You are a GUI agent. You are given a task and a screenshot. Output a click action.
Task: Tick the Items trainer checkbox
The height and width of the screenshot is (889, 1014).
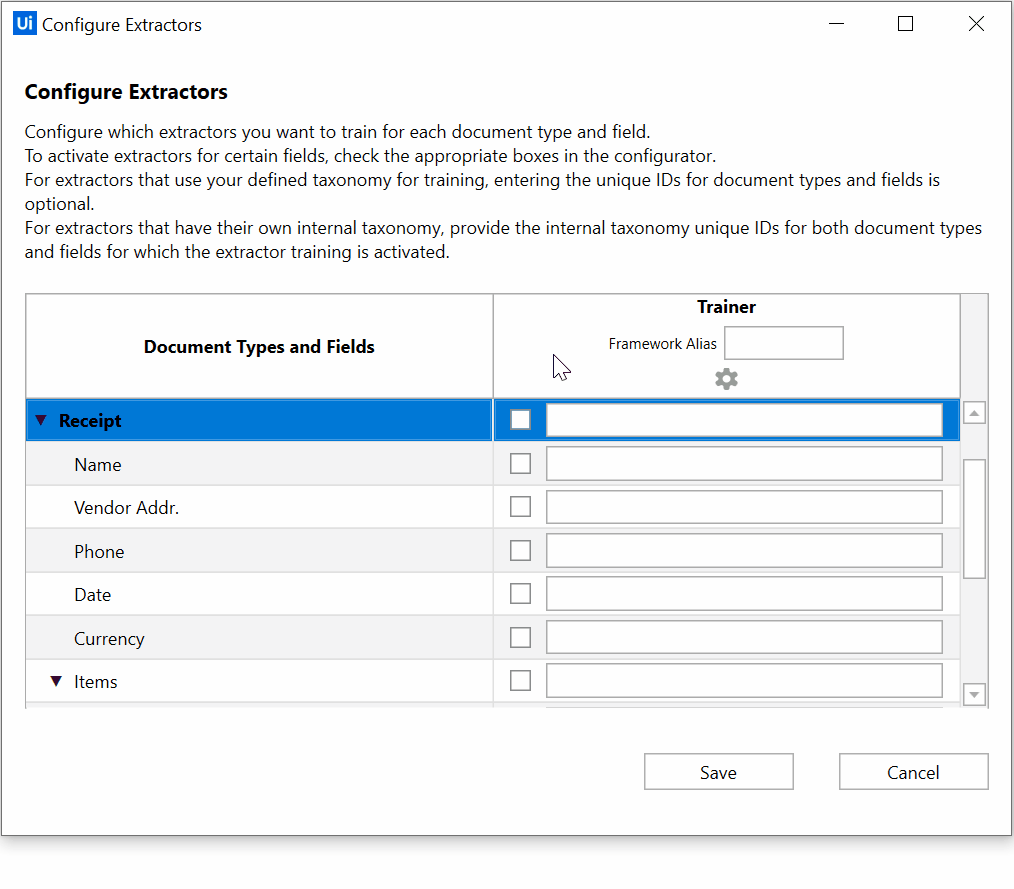click(520, 681)
